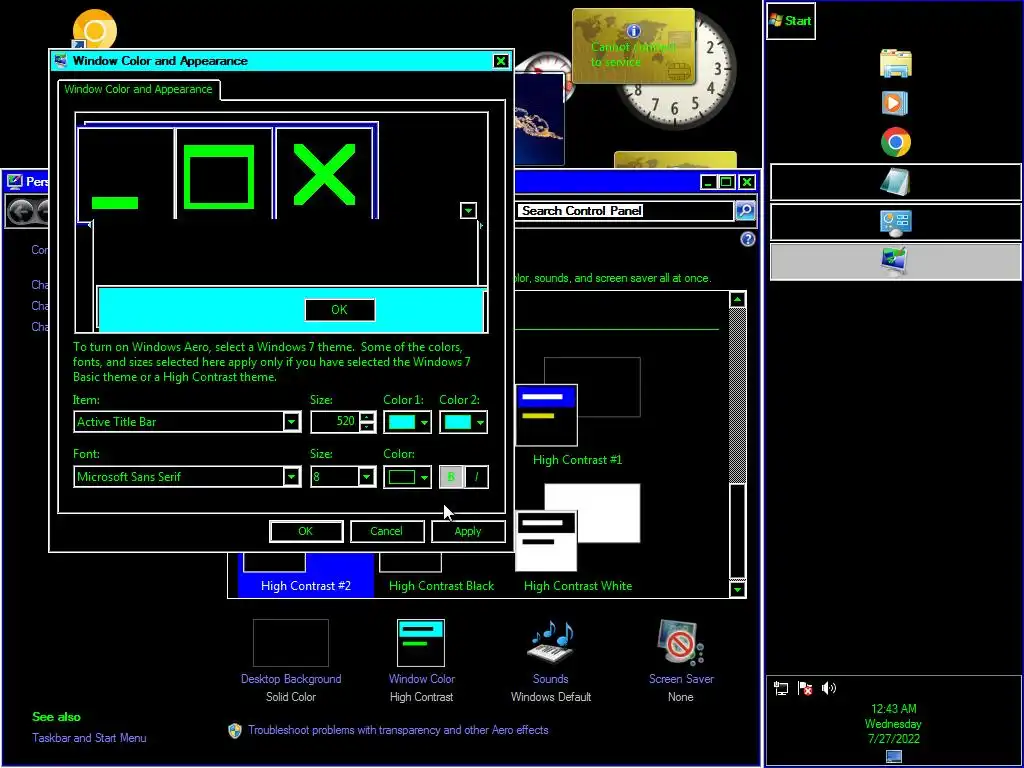Click Cancel in the dialog
Screen dimensions: 1024x768
pos(387,531)
